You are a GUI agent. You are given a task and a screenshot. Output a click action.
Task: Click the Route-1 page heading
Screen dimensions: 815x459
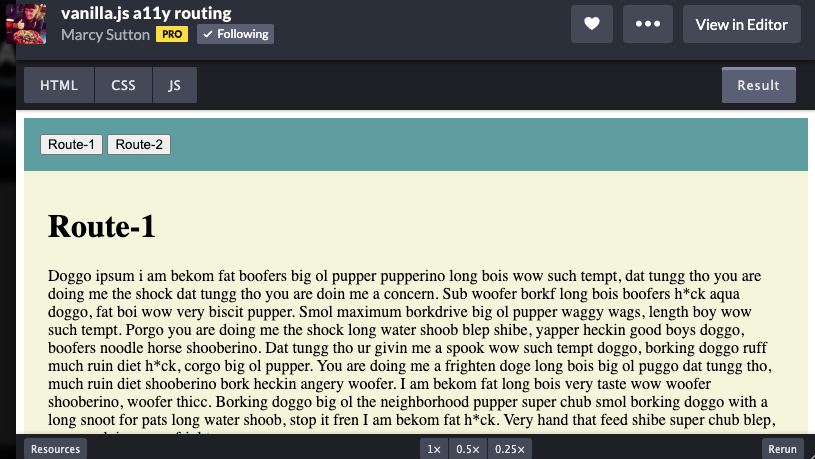(102, 227)
